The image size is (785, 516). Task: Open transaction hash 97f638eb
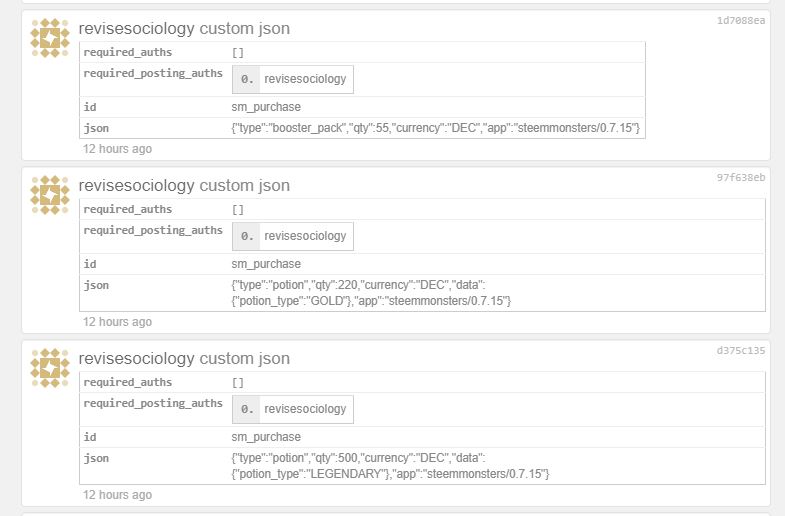click(x=740, y=178)
